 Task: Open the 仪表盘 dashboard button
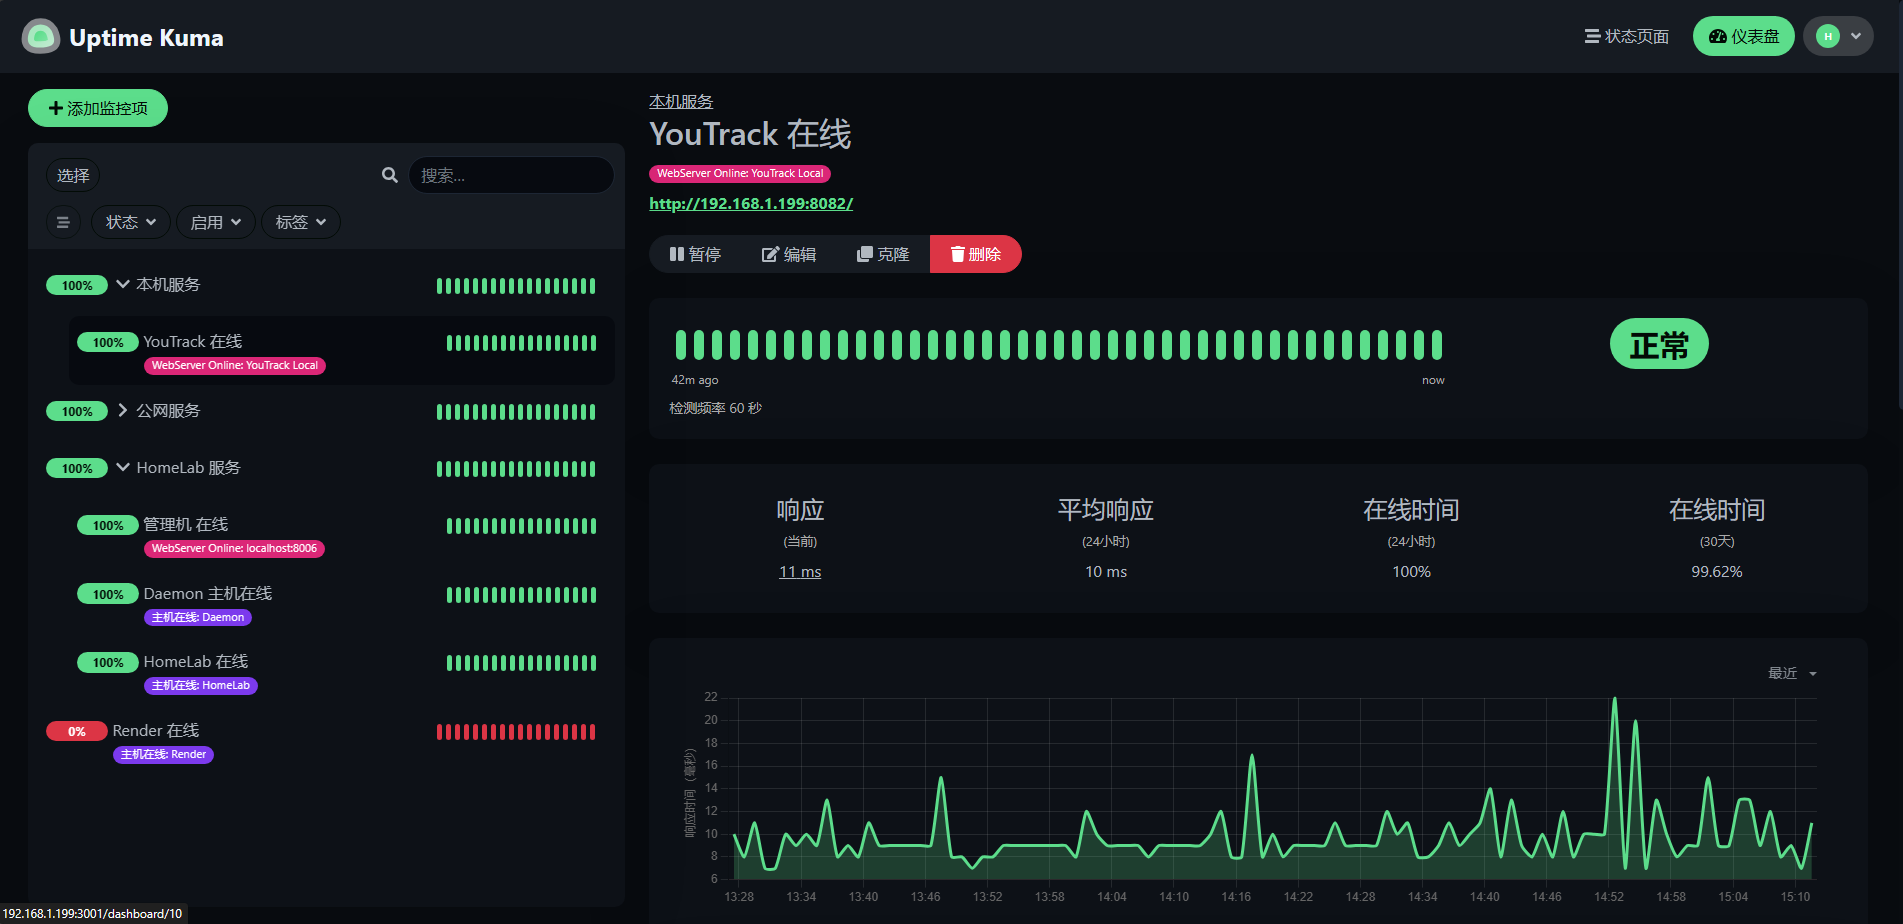[x=1743, y=37]
